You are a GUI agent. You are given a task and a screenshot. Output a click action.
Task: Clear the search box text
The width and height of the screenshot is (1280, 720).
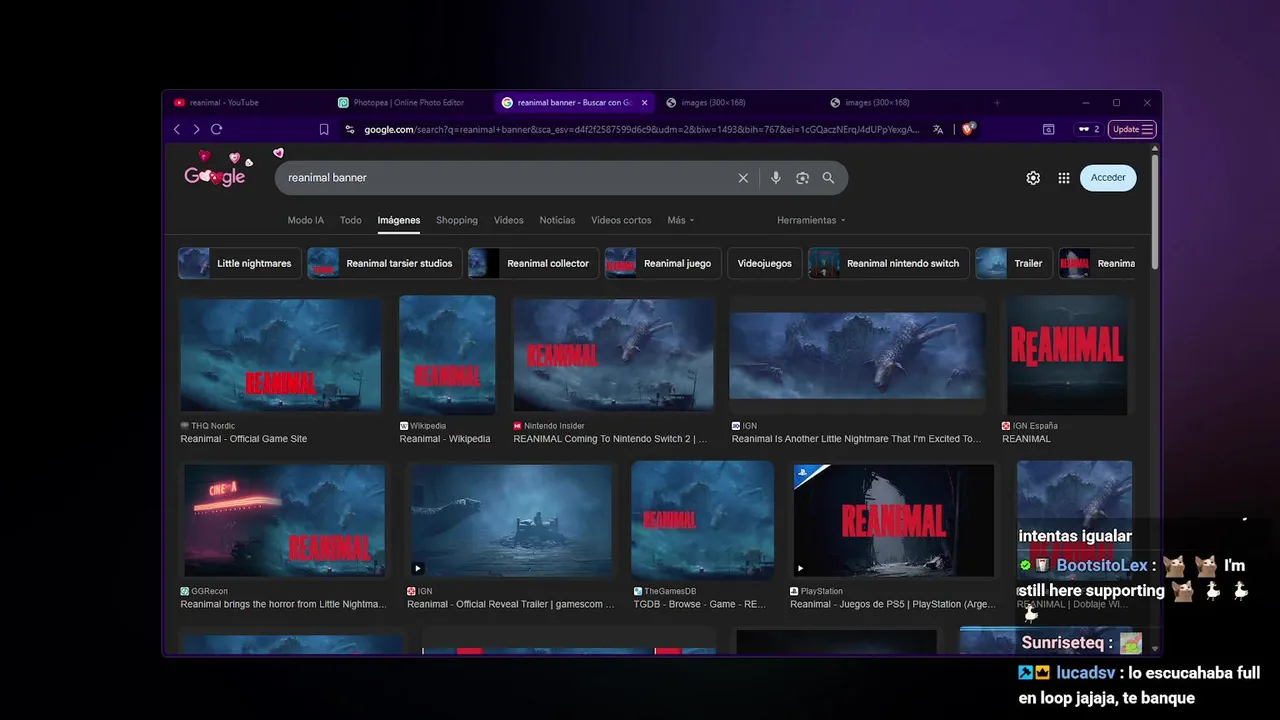click(x=743, y=178)
